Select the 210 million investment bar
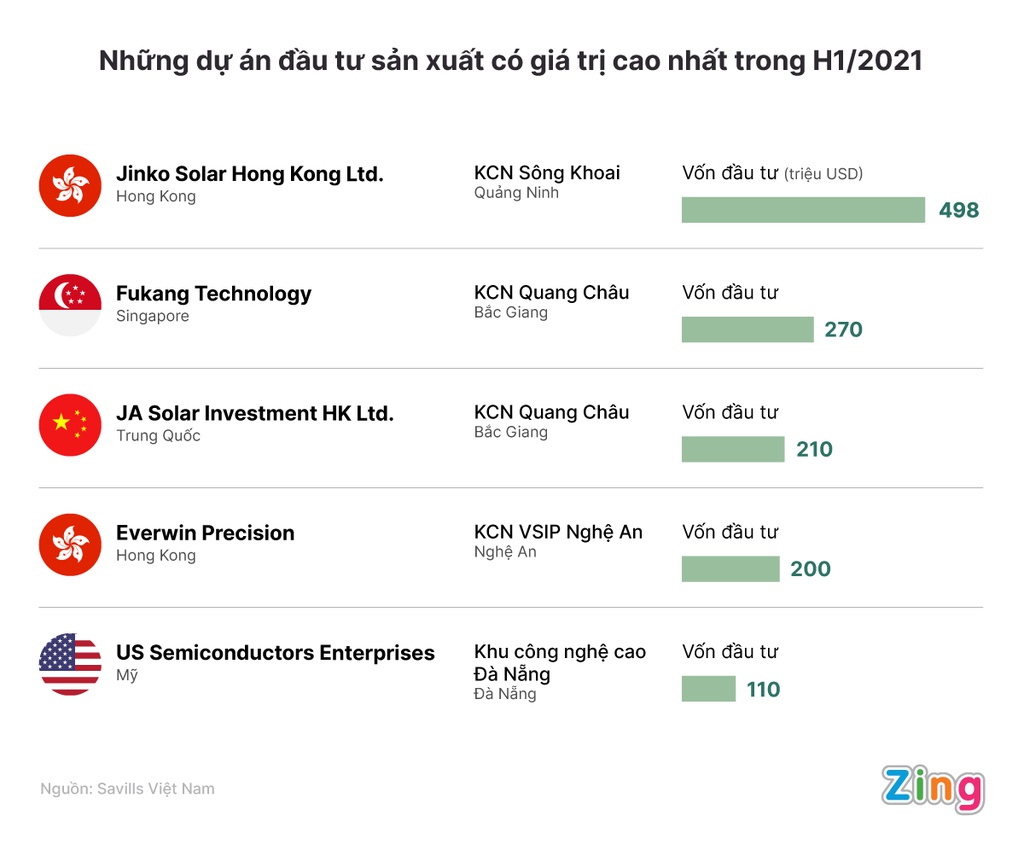Viewport: 1024px width, 845px height. pos(733,449)
